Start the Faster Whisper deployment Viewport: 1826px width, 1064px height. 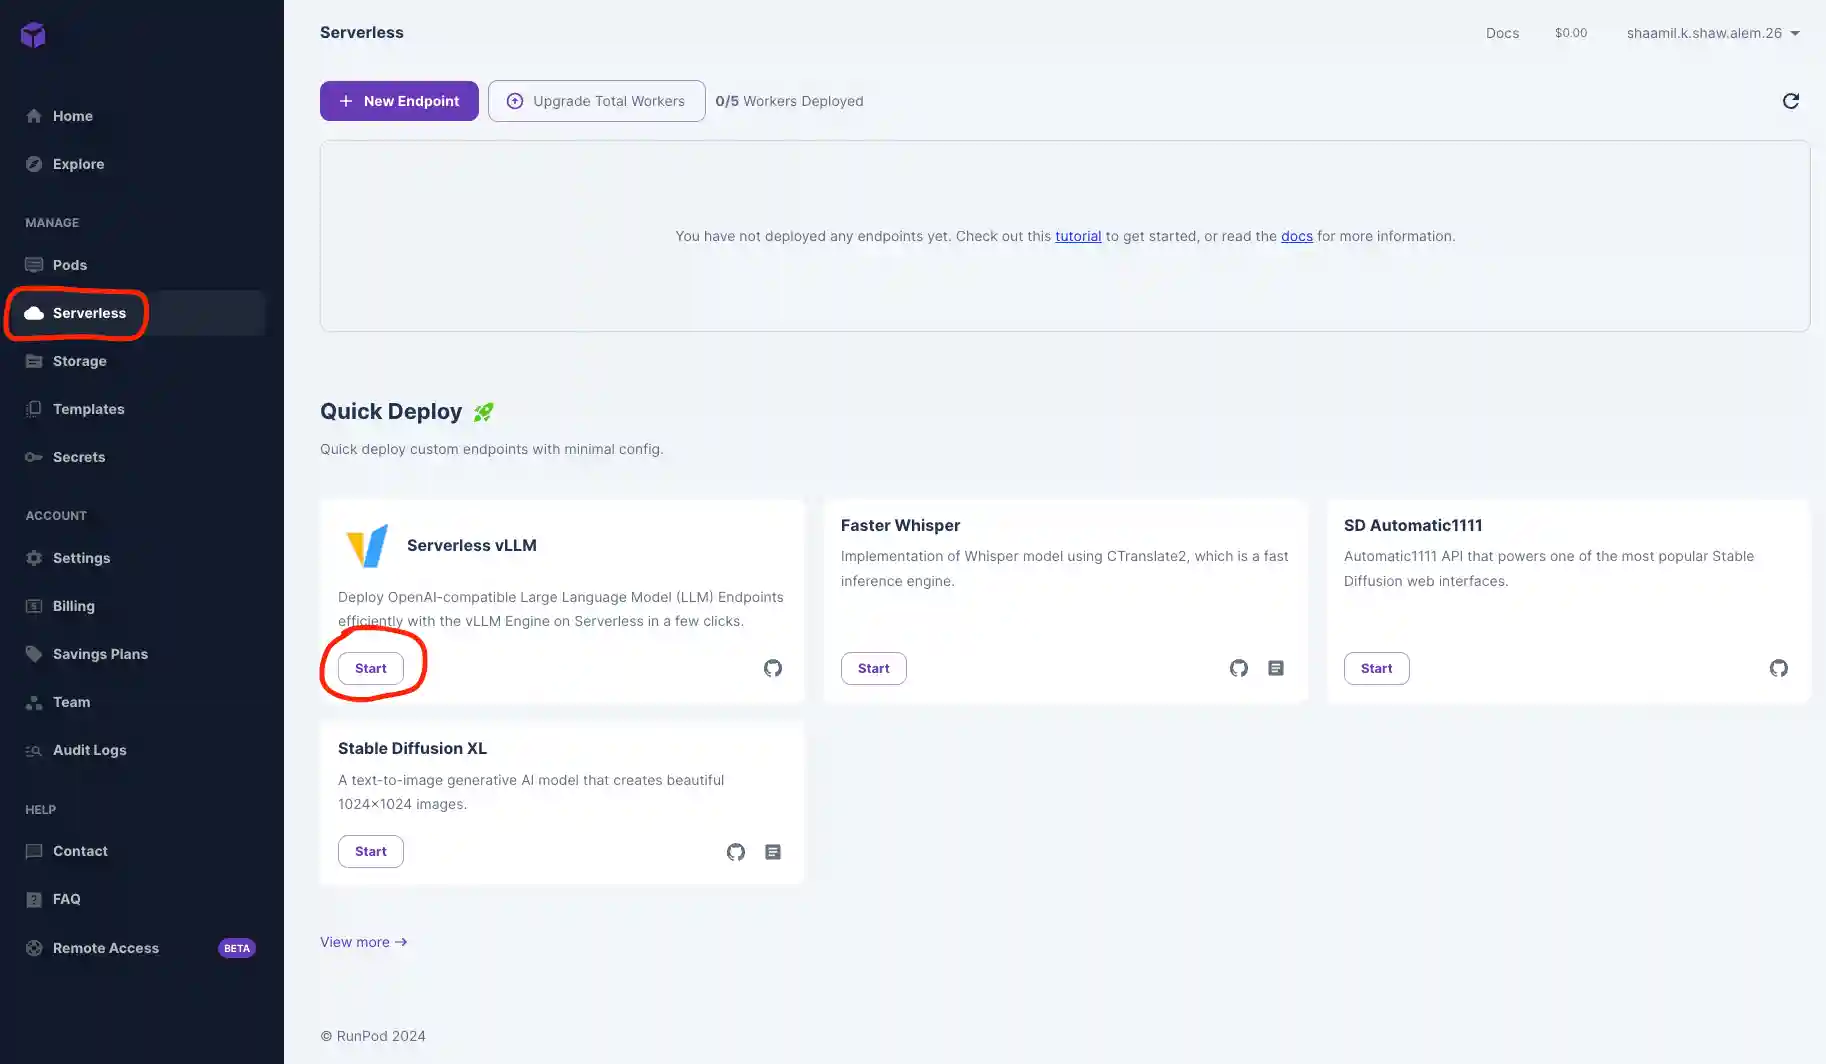pos(873,668)
